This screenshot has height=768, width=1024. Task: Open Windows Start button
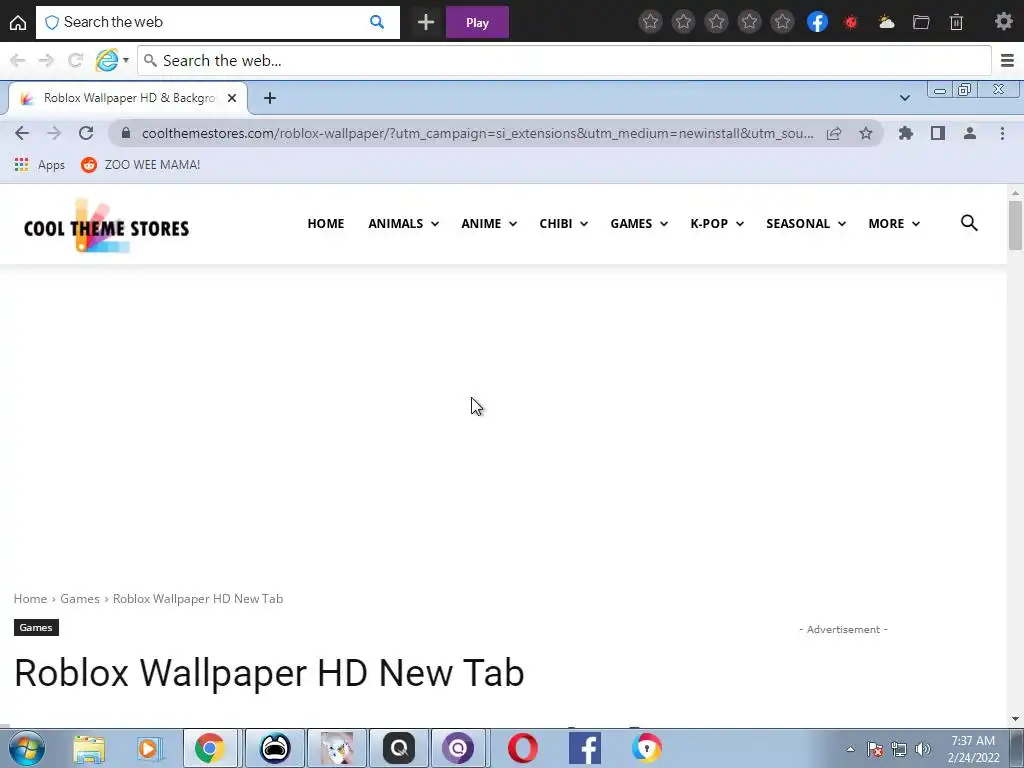coord(26,748)
